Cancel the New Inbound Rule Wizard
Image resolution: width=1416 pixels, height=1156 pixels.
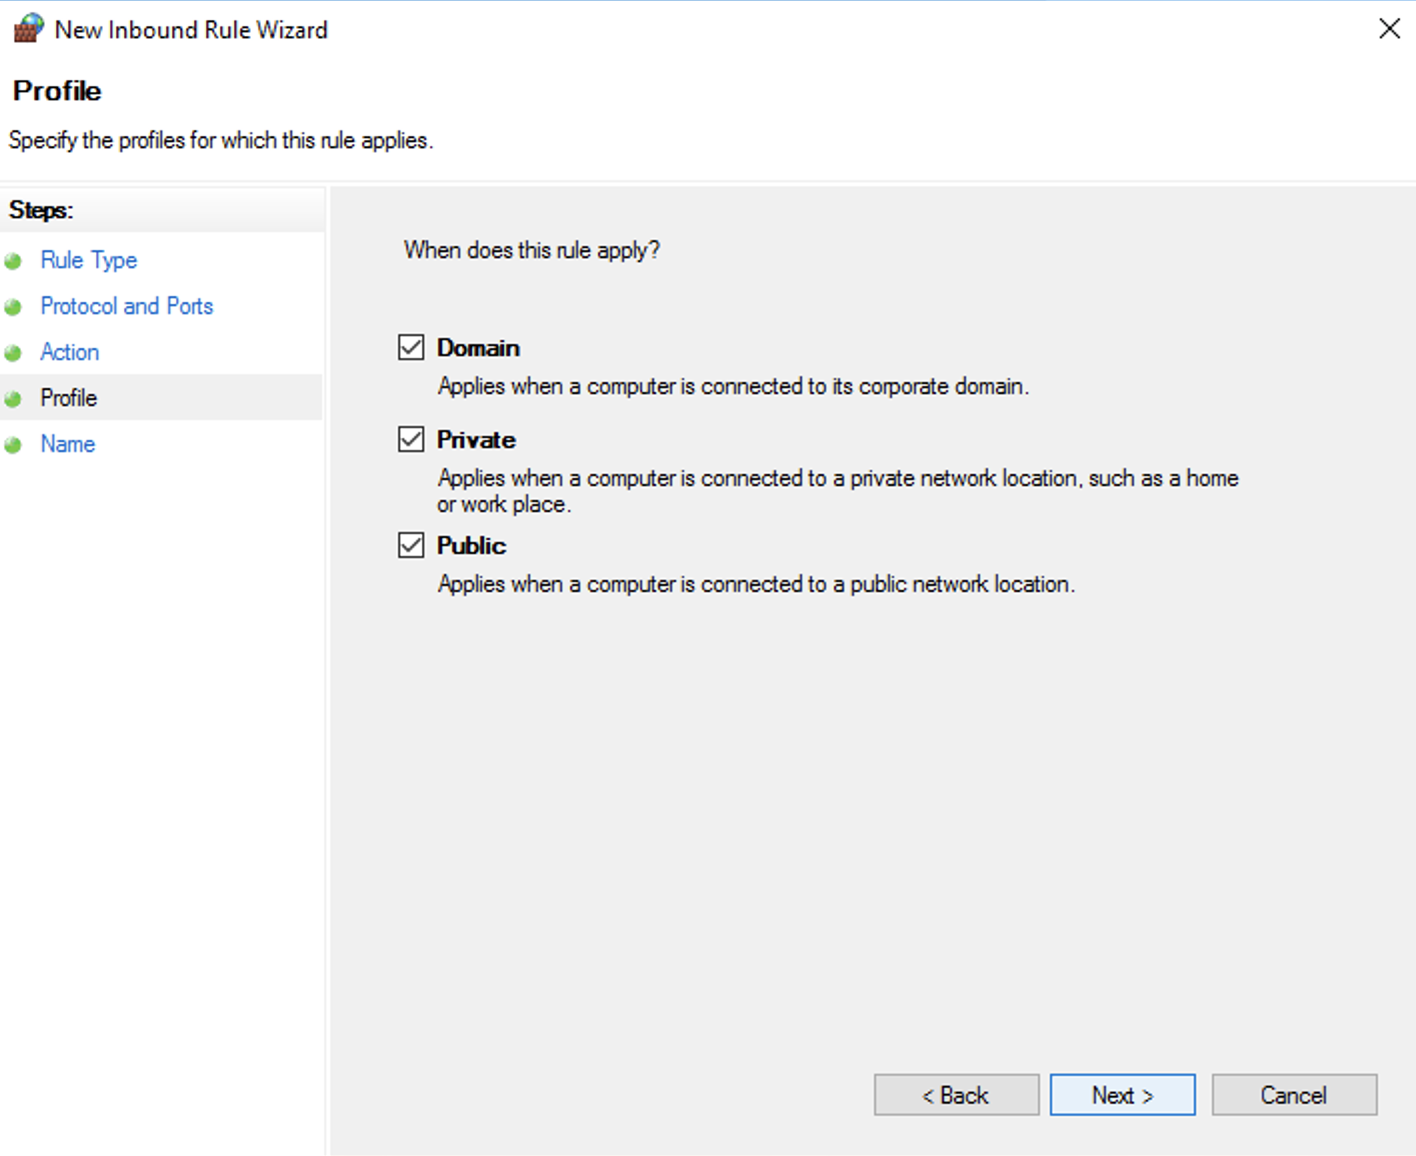click(x=1294, y=1095)
